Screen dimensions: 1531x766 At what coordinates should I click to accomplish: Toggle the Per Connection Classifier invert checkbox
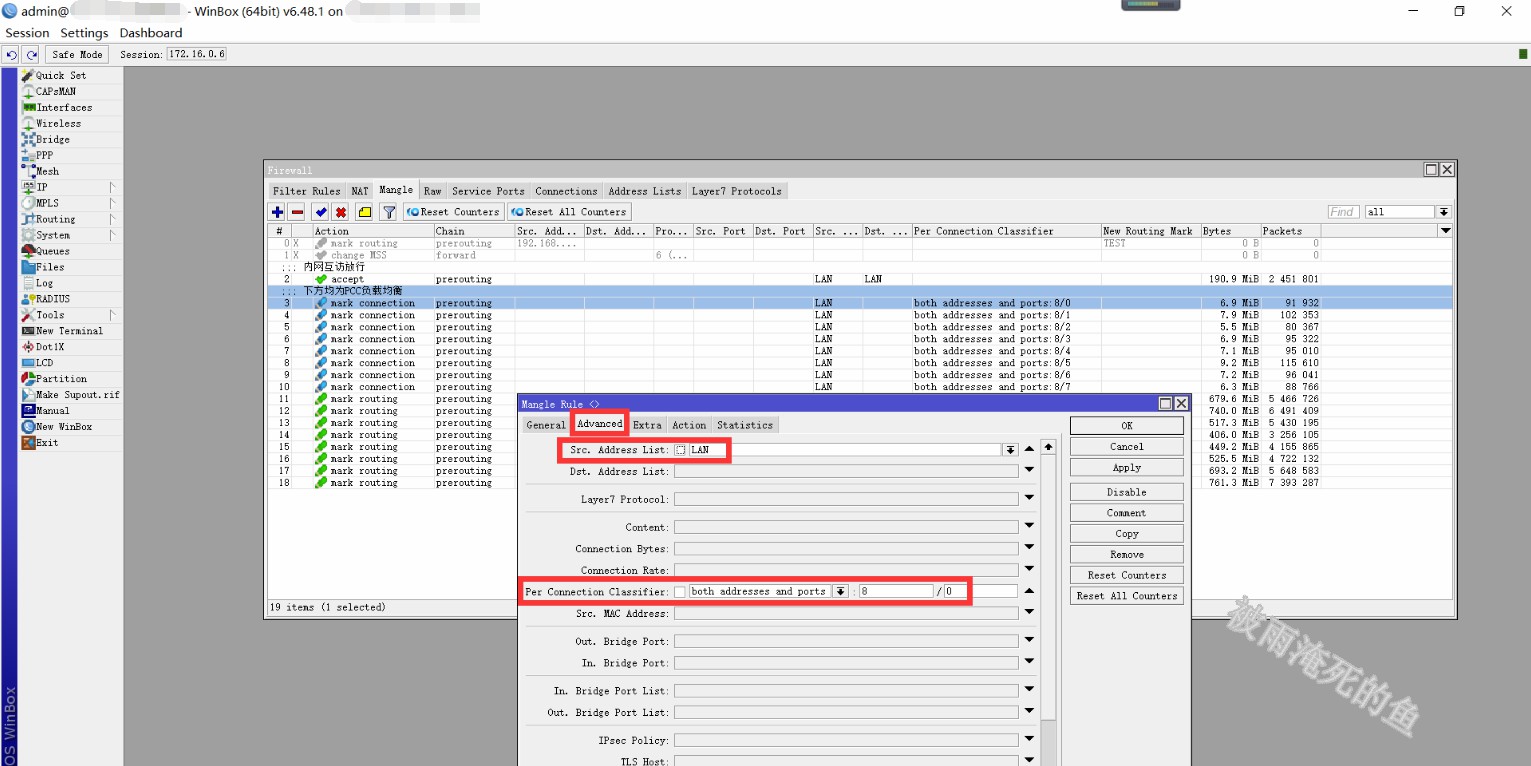pos(680,592)
